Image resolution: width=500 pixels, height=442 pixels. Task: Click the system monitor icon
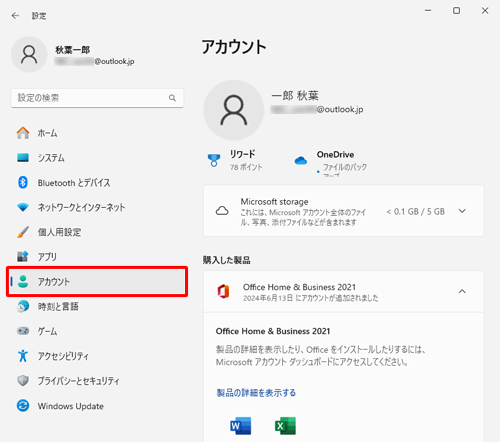(x=23, y=157)
